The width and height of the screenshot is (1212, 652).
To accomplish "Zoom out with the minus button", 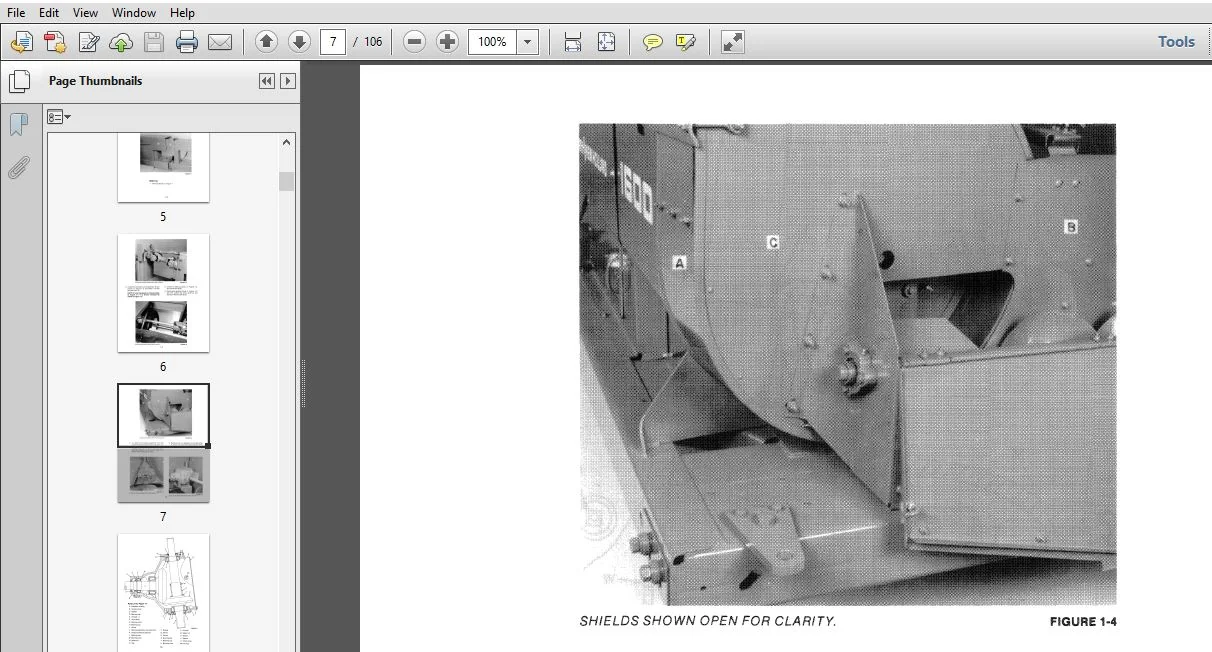I will pyautogui.click(x=415, y=42).
